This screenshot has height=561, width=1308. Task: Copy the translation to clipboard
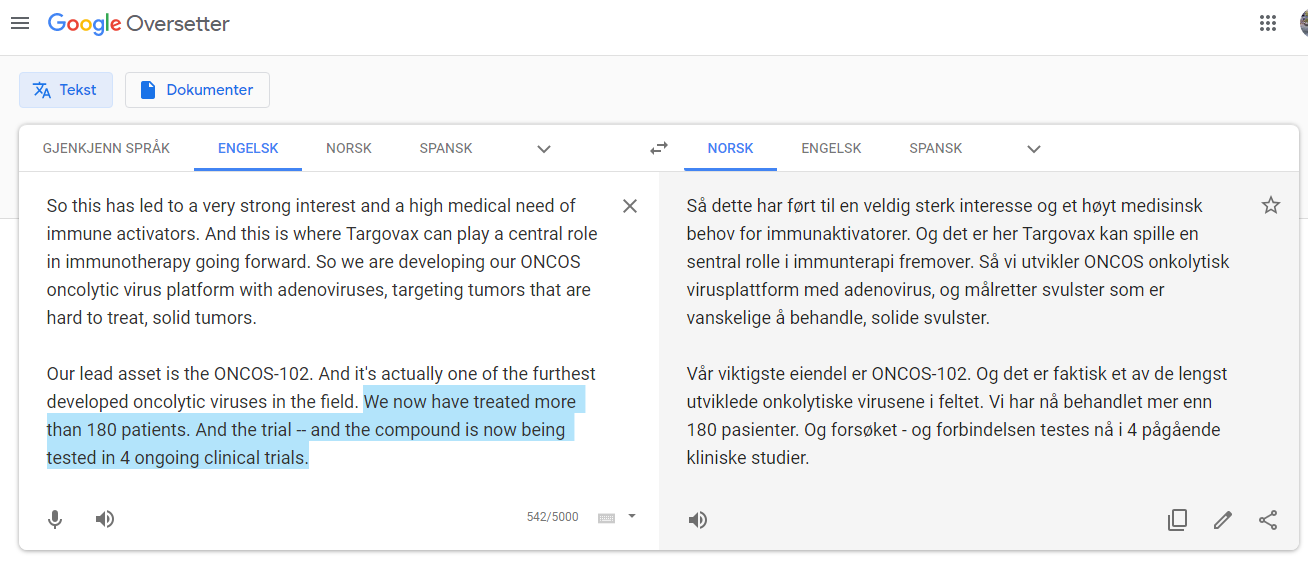click(1177, 520)
